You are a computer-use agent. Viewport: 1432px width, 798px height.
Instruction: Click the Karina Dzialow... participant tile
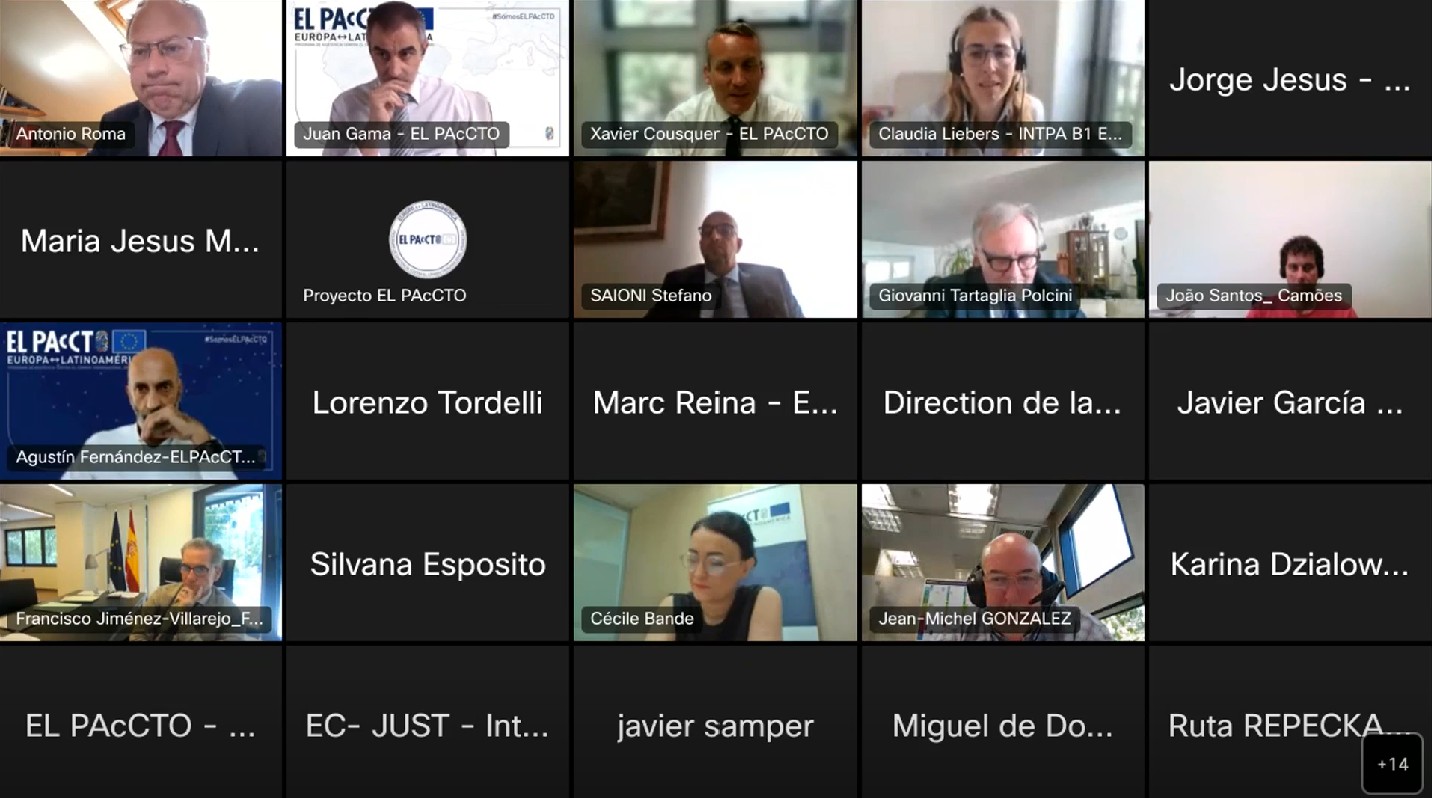[1290, 563]
